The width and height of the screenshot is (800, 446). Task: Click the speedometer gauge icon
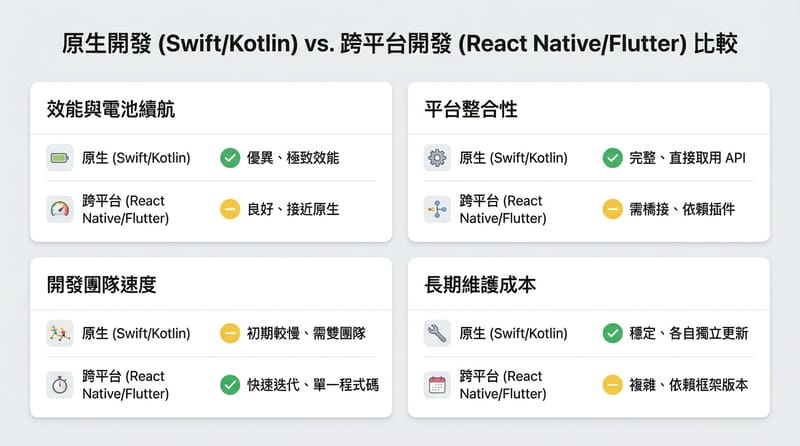pyautogui.click(x=60, y=209)
